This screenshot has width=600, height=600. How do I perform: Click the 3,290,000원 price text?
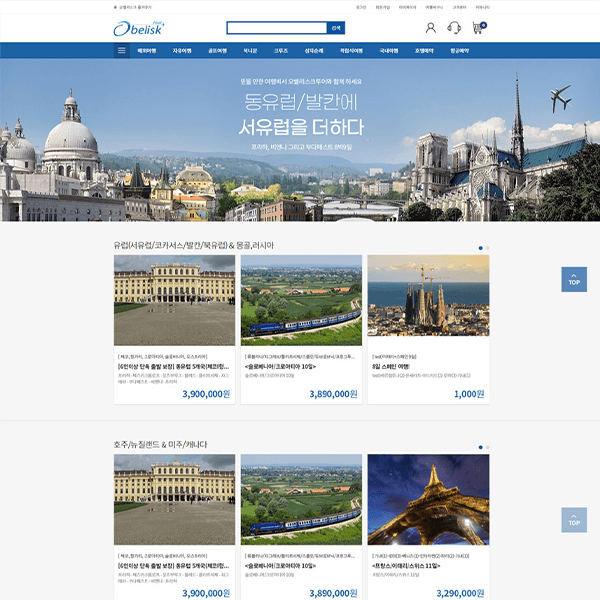pyautogui.click(x=460, y=593)
